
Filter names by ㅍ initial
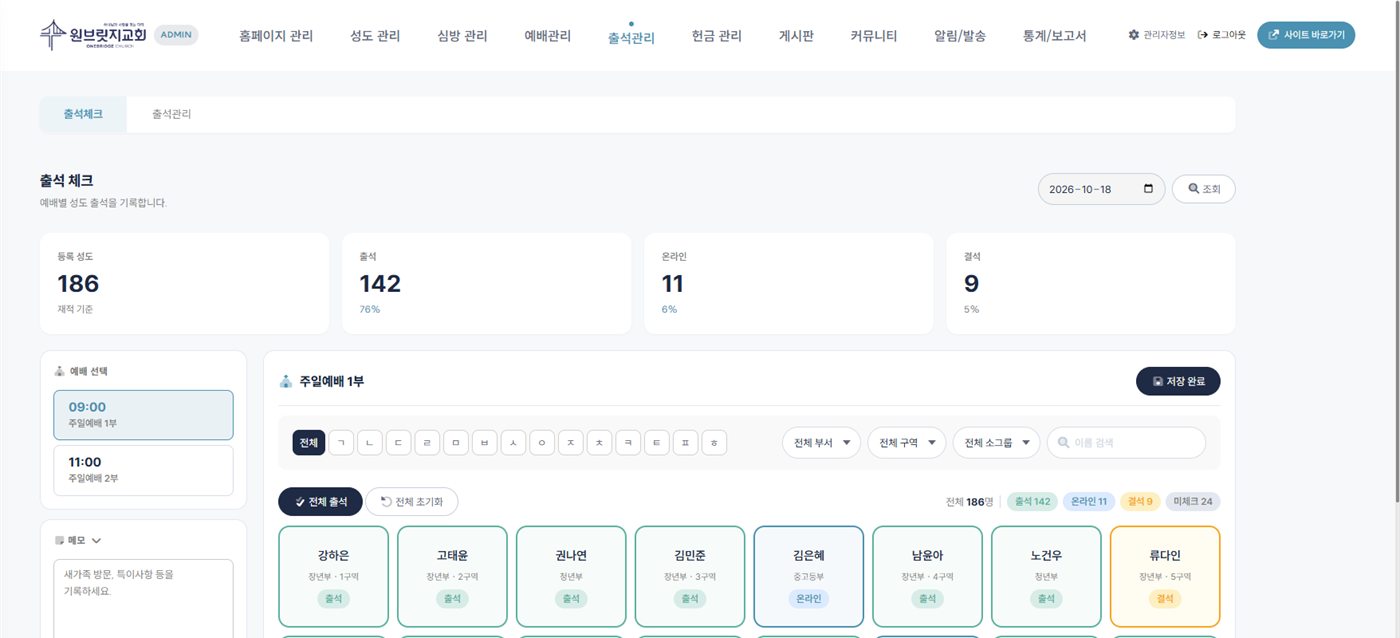click(685, 443)
